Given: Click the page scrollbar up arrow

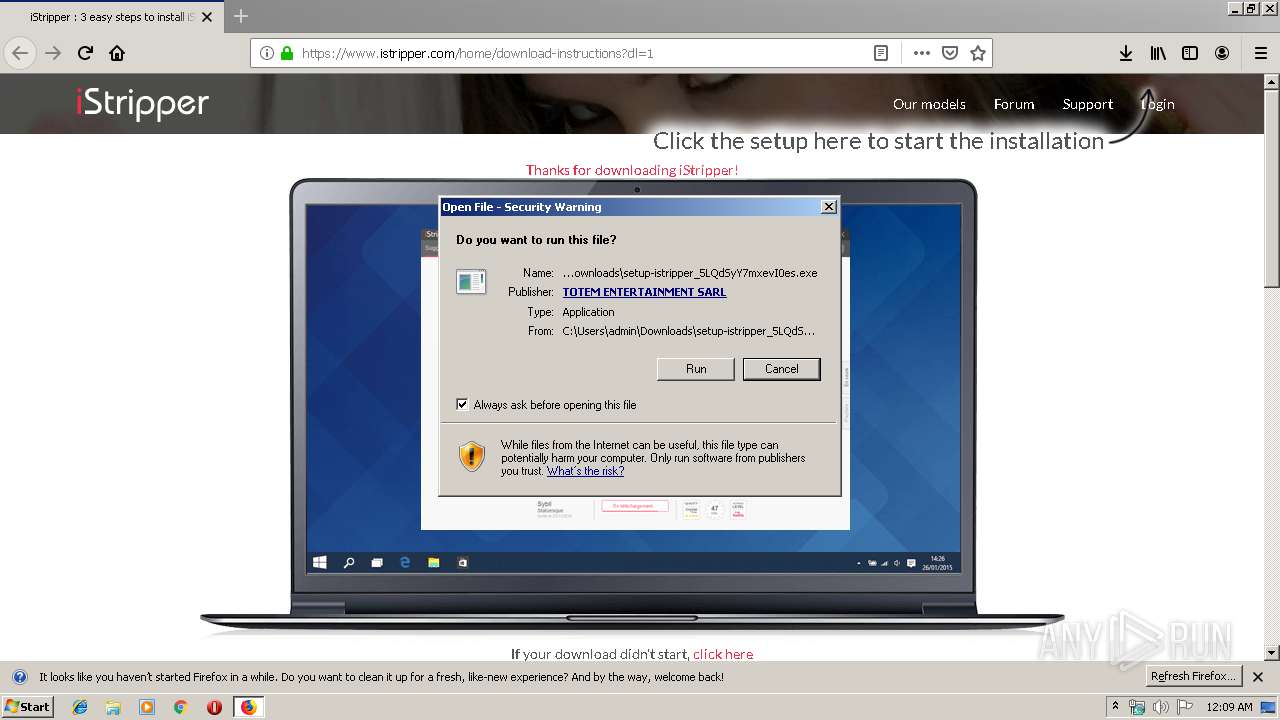Looking at the screenshot, I should pyautogui.click(x=1272, y=82).
